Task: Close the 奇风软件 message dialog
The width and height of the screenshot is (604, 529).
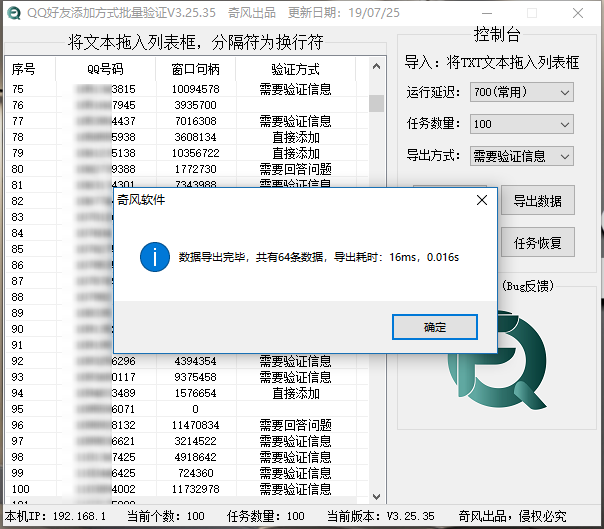Action: coord(482,200)
